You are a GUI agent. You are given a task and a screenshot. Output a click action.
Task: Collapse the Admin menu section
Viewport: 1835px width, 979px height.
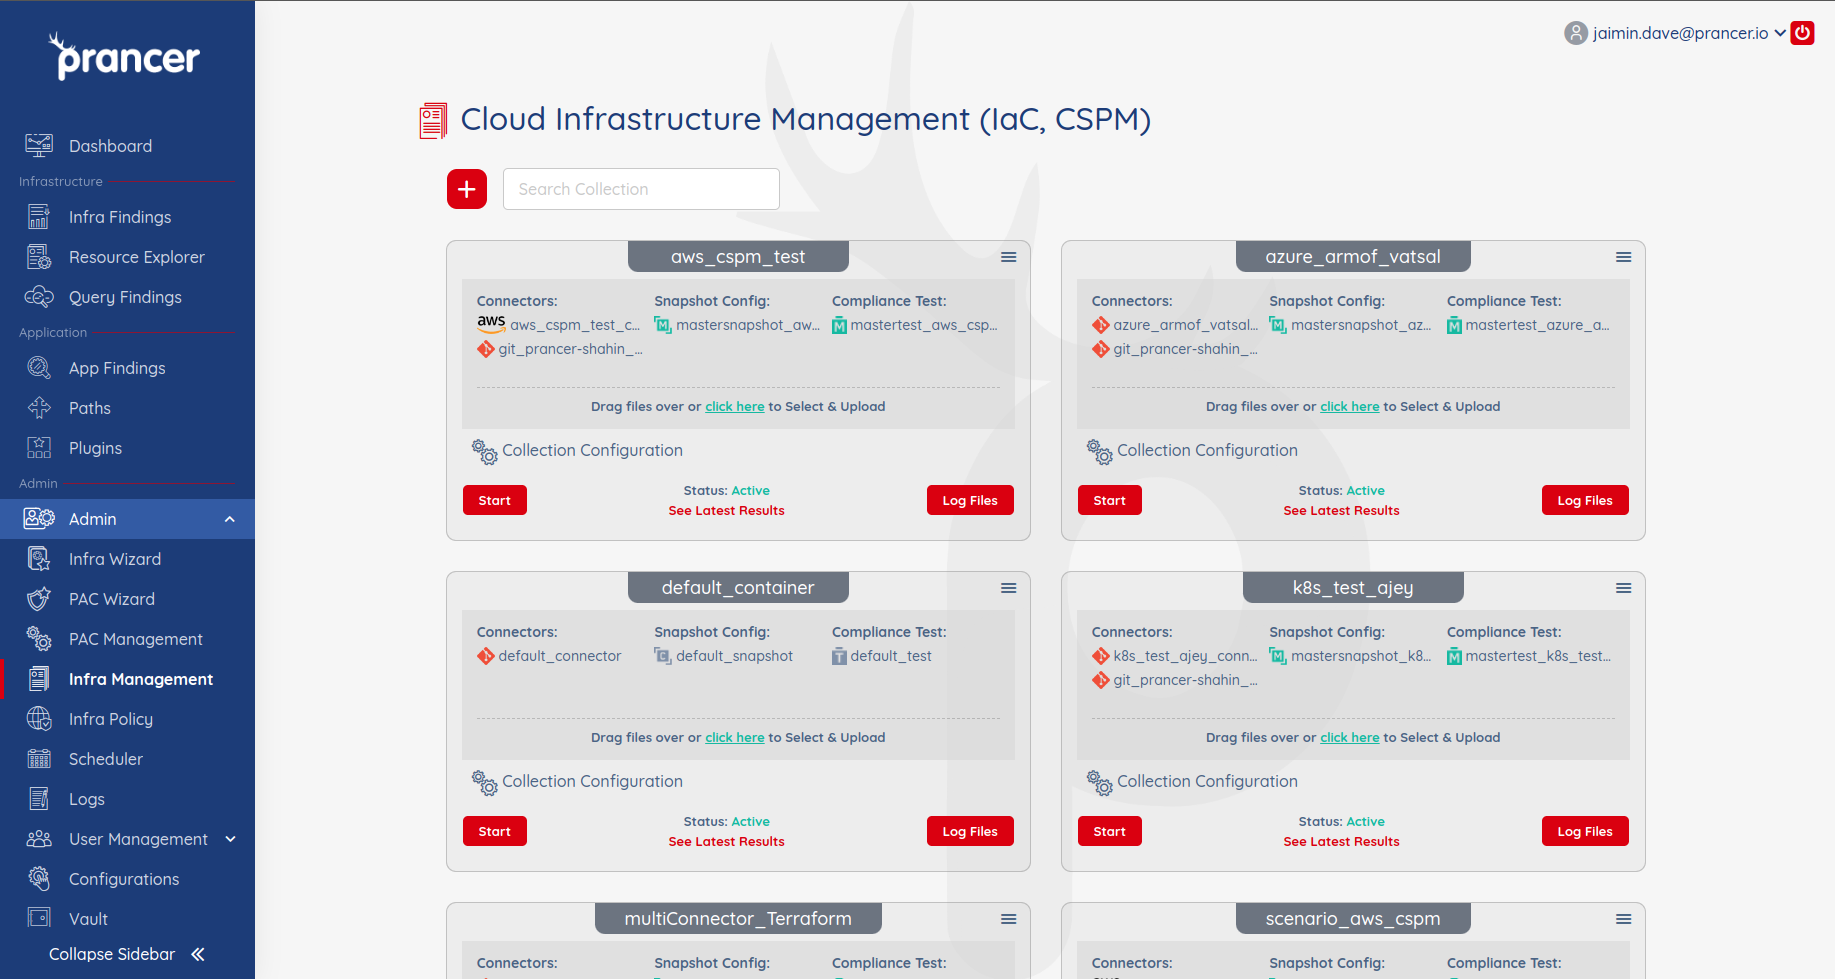click(229, 519)
